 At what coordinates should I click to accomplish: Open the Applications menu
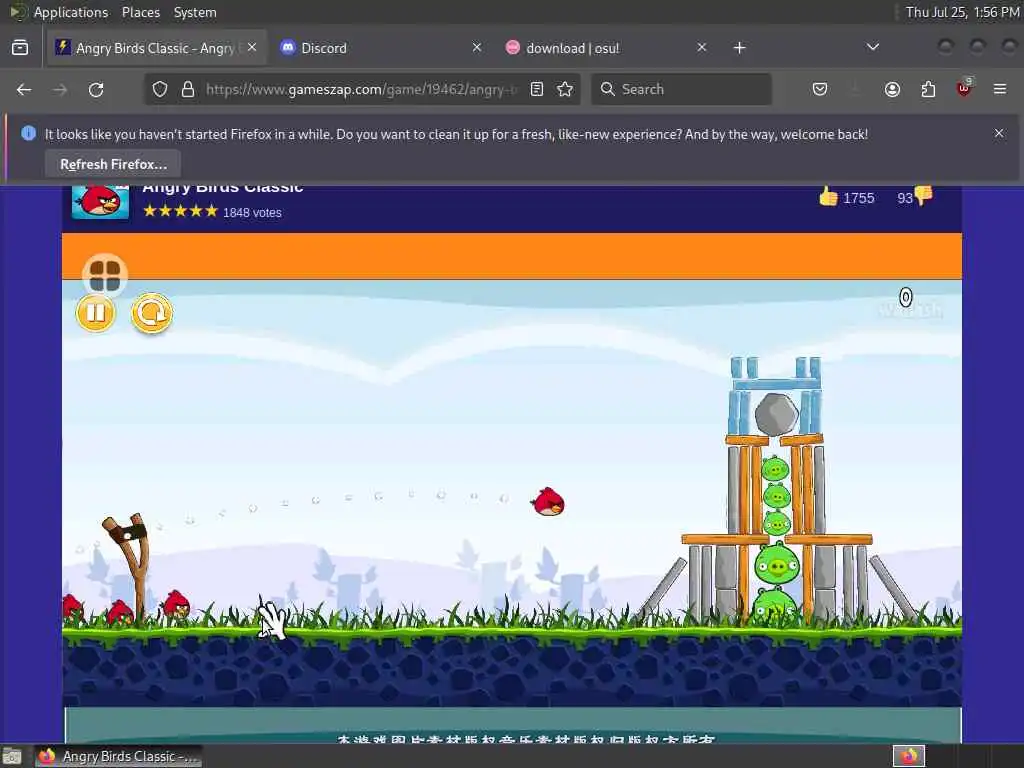pyautogui.click(x=71, y=12)
